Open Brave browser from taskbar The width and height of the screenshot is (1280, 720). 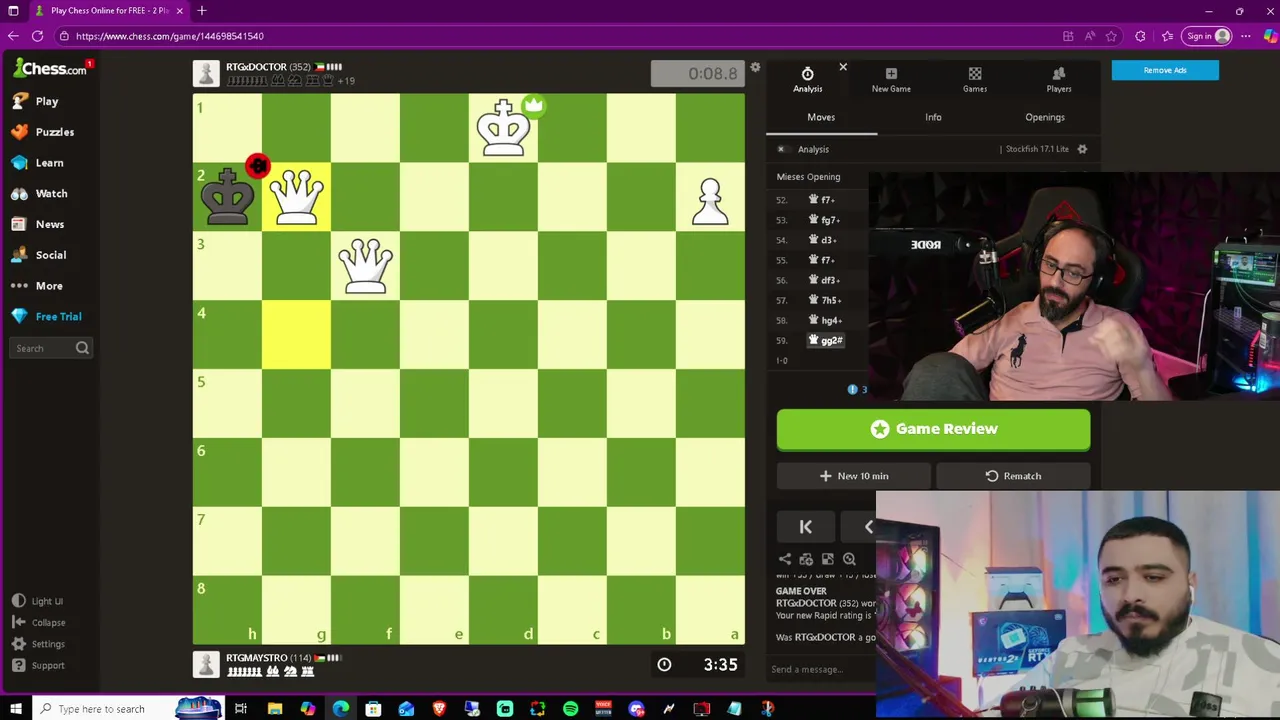click(439, 709)
